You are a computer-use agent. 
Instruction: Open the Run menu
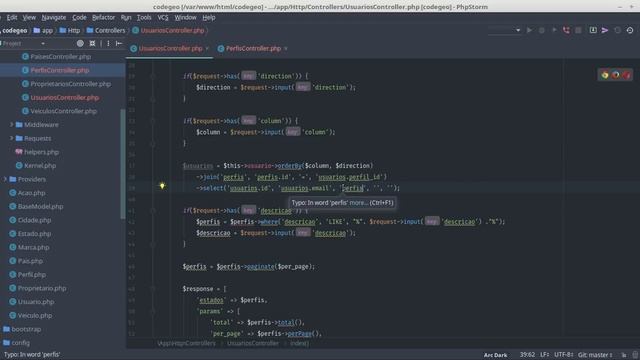[126, 18]
